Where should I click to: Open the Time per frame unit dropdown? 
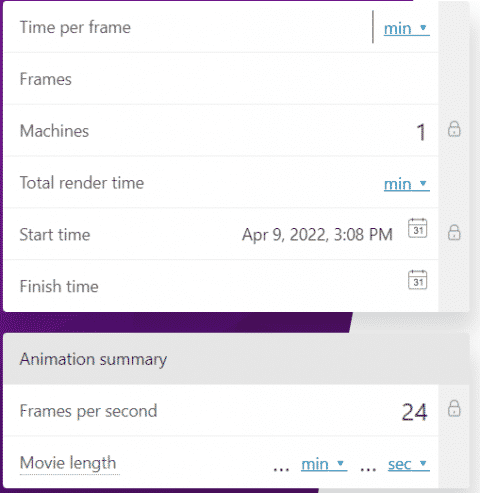(407, 28)
